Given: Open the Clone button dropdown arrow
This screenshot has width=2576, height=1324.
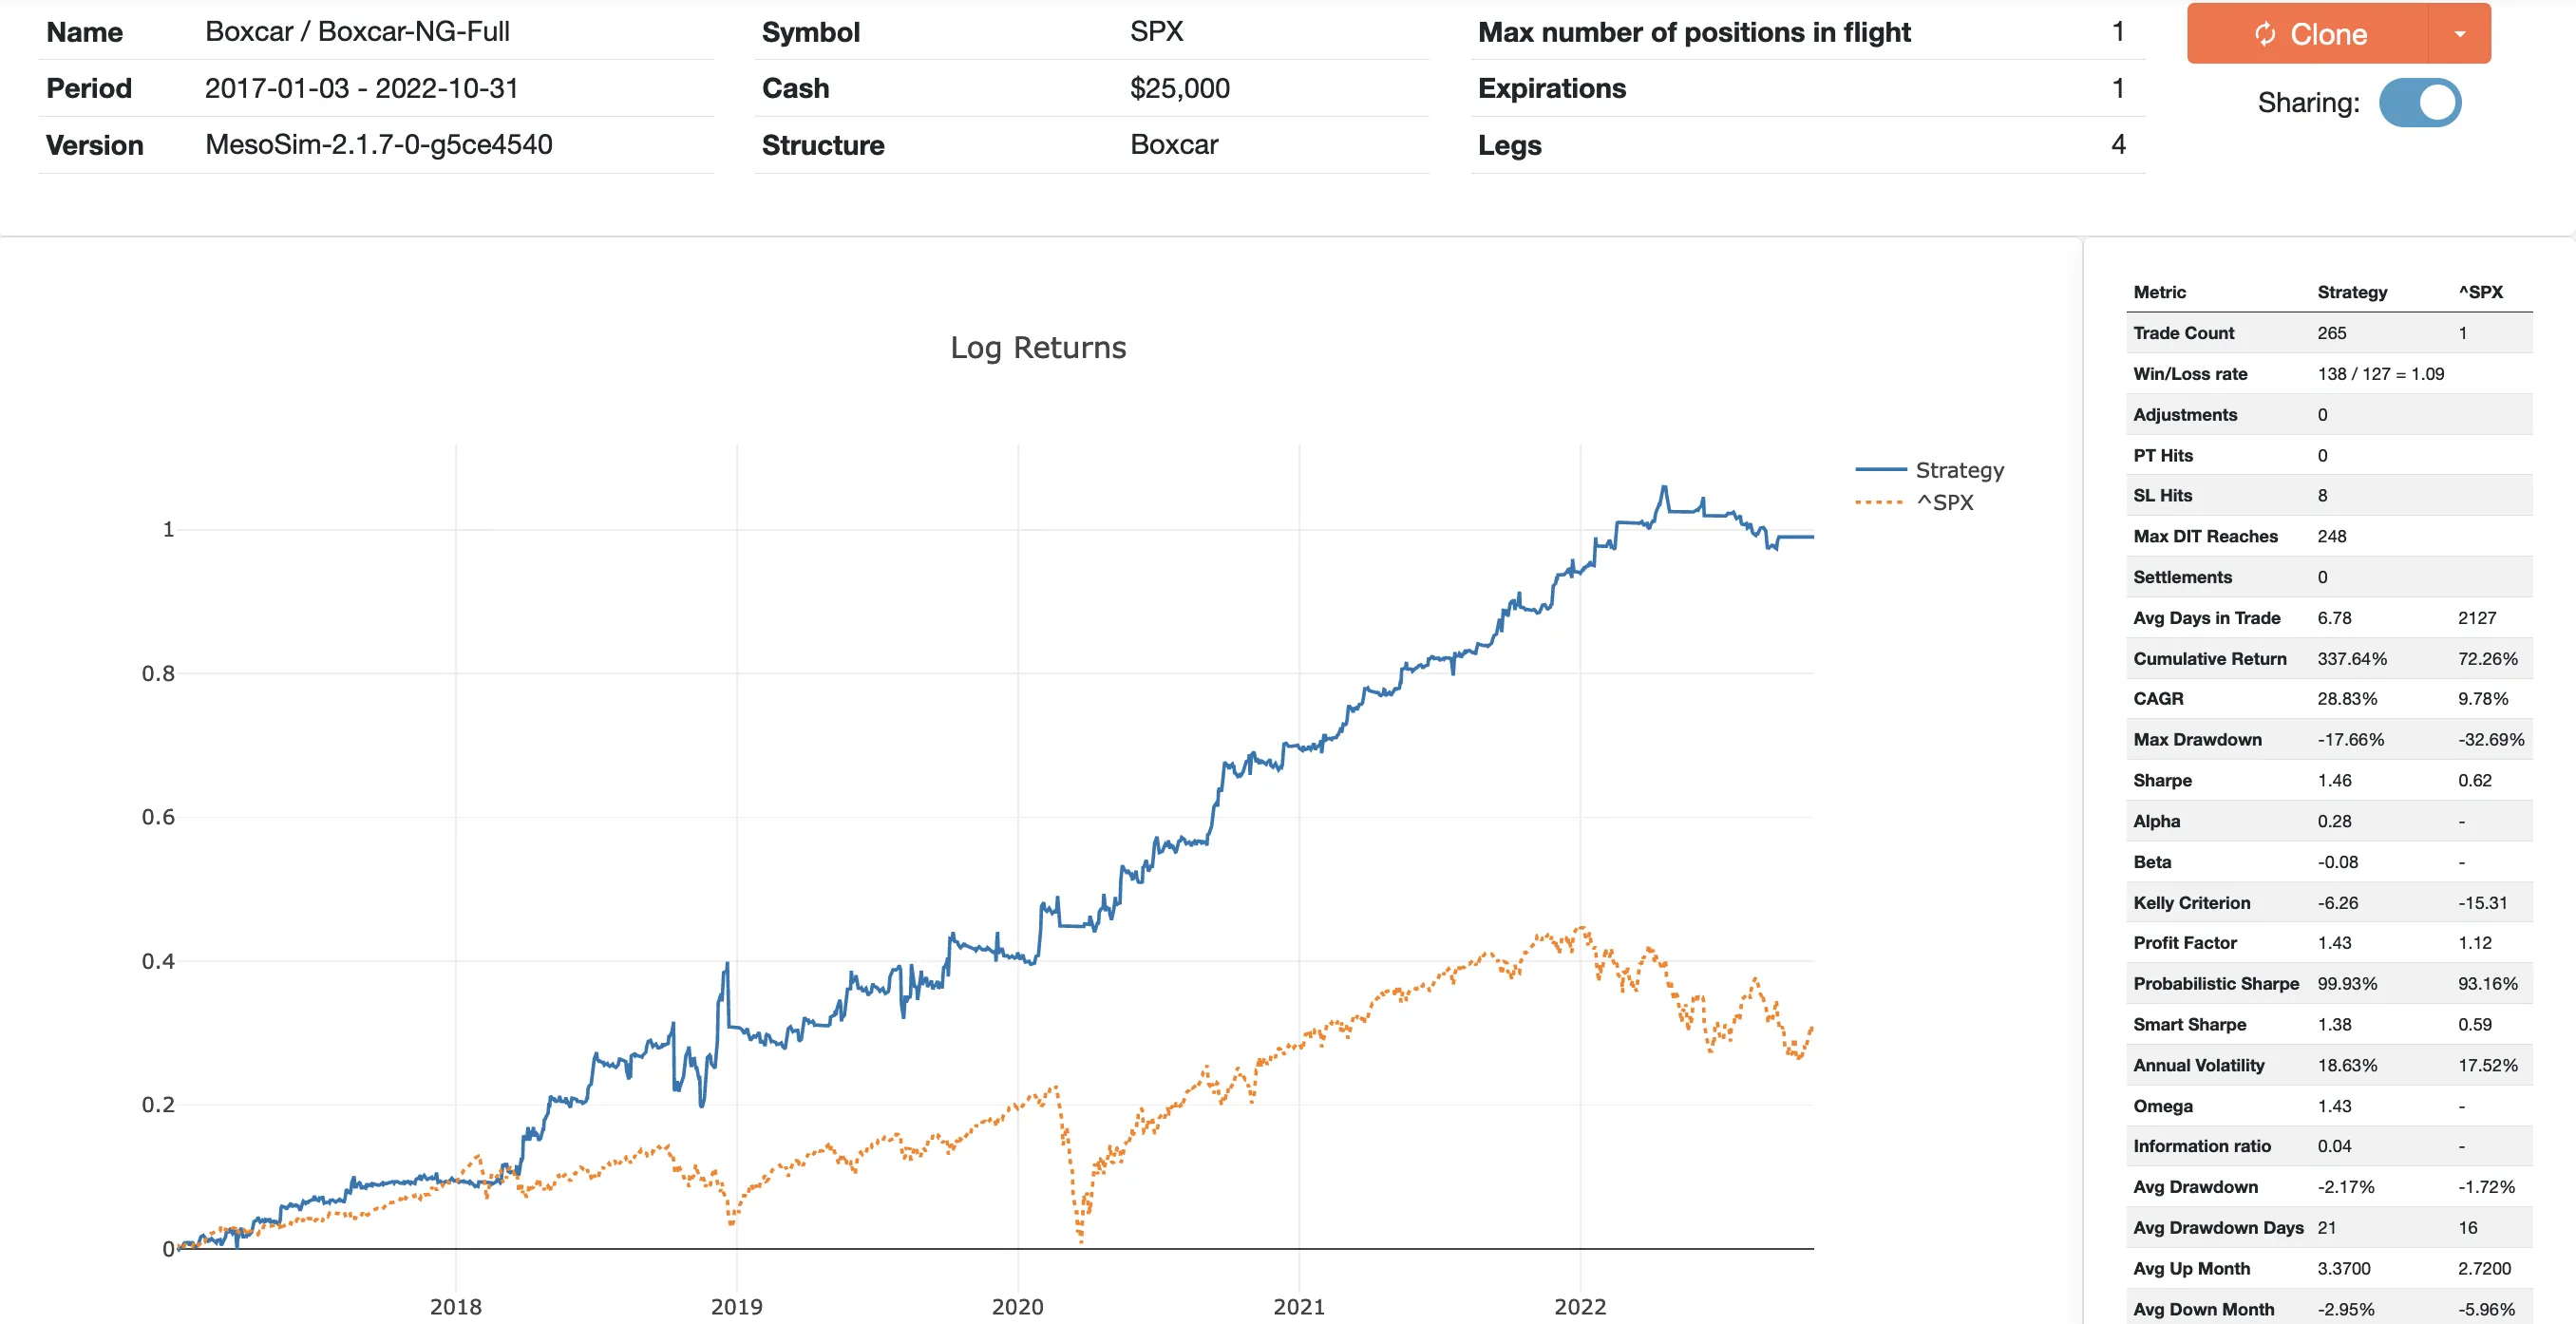Looking at the screenshot, I should click(x=2459, y=34).
